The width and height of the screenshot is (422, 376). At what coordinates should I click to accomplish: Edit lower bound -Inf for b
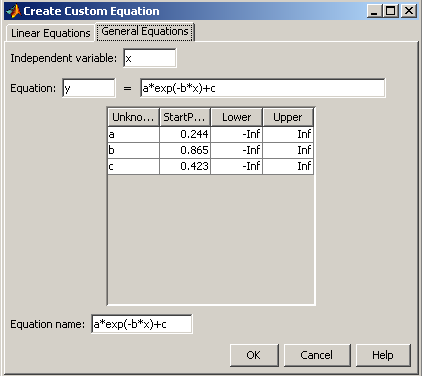(x=237, y=150)
